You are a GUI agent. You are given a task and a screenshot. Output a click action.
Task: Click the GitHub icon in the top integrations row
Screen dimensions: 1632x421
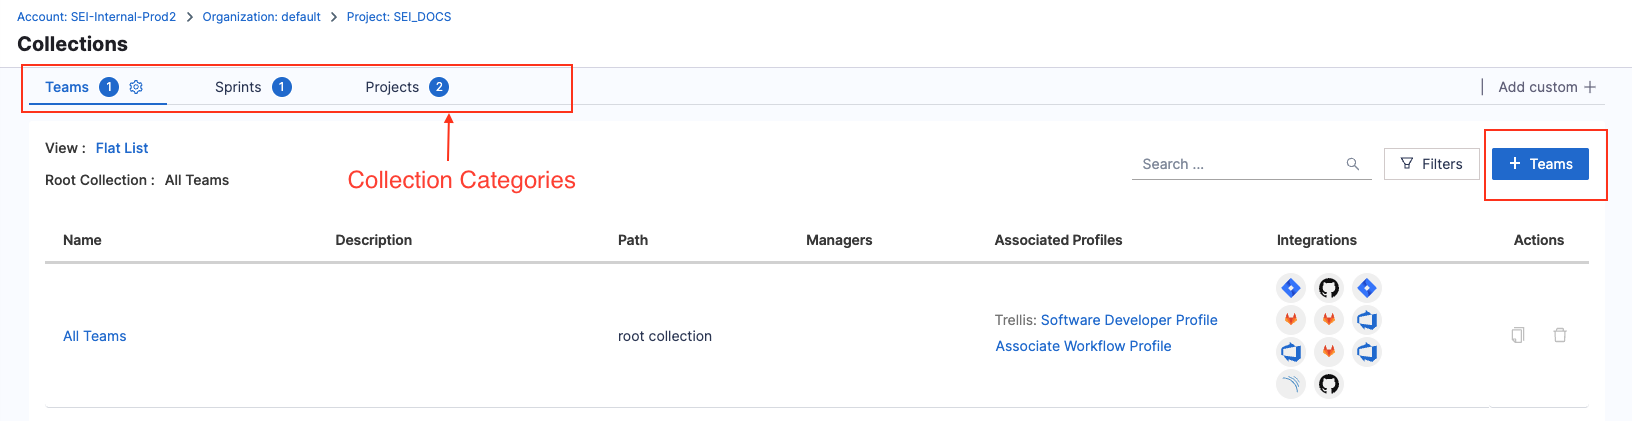pos(1329,288)
